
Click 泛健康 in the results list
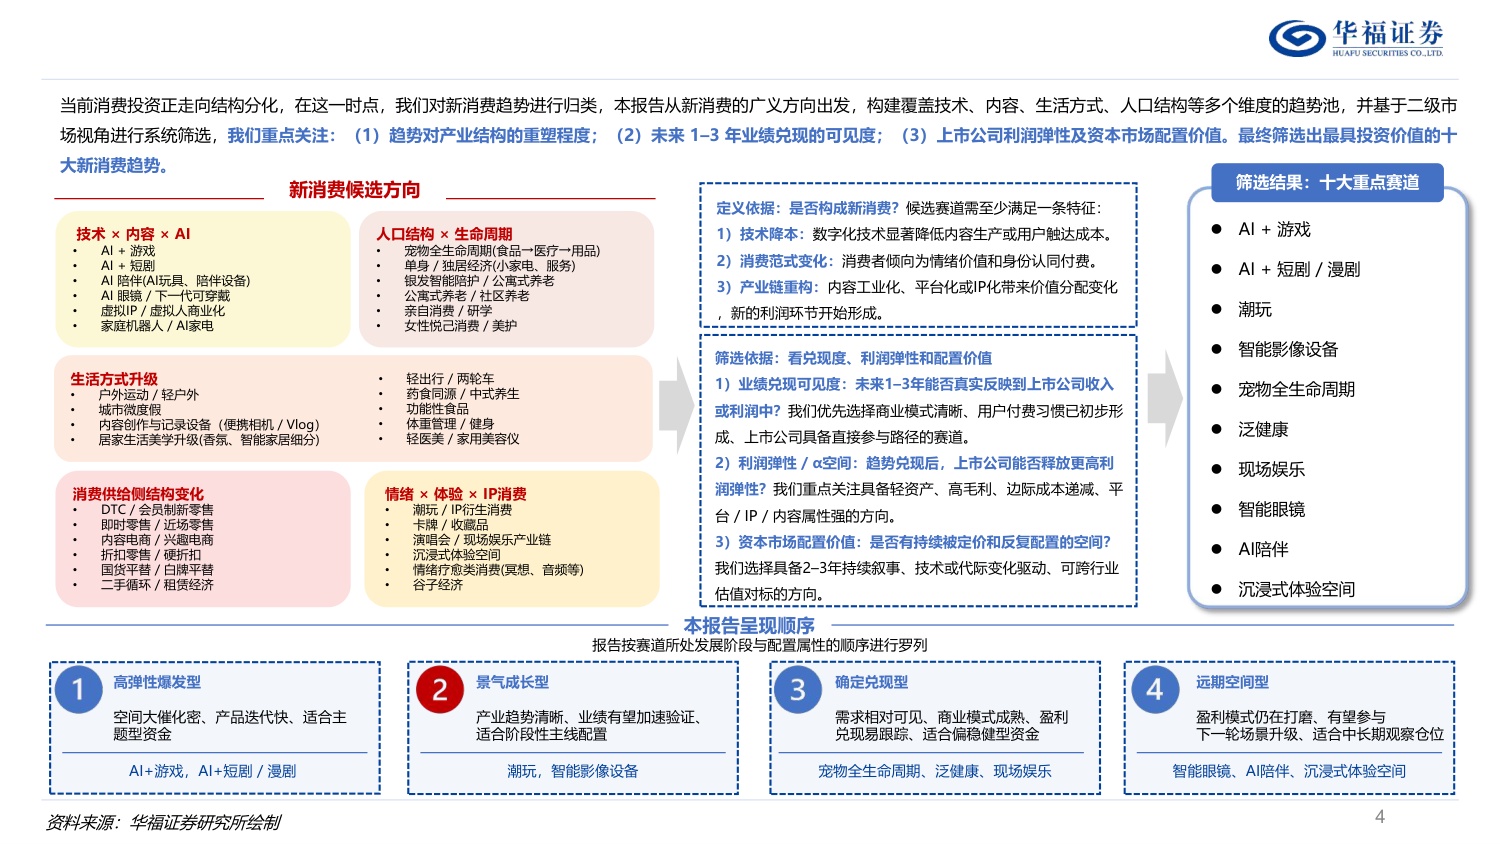(x=1263, y=429)
